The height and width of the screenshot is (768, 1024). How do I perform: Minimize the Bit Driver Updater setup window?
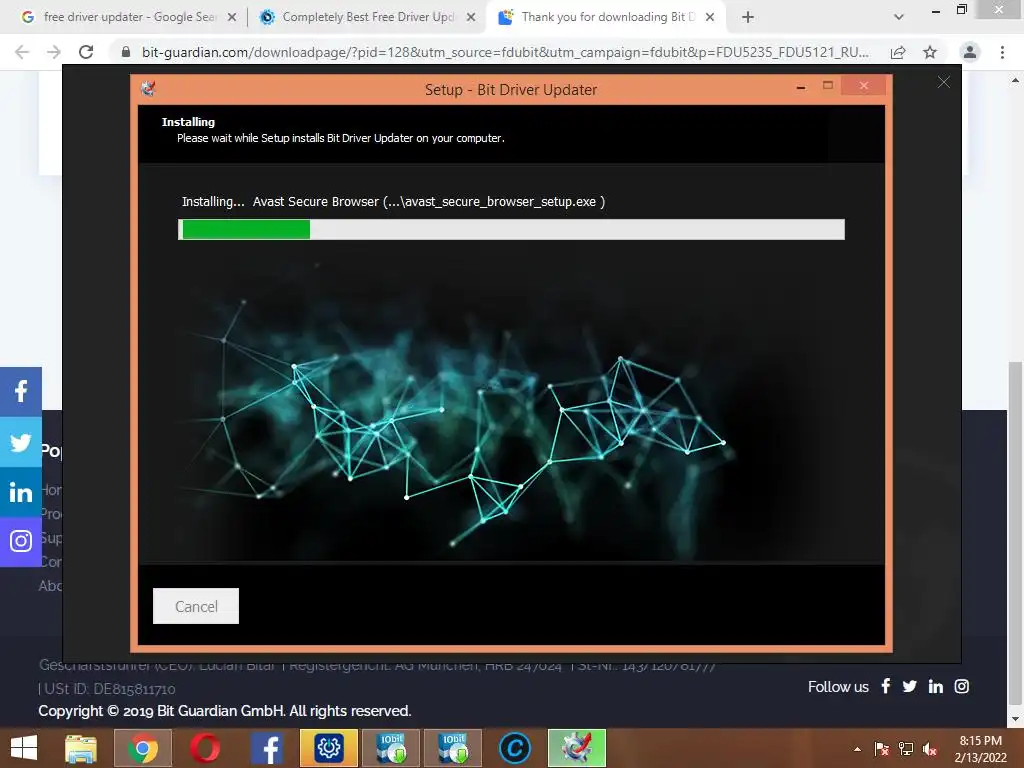pyautogui.click(x=801, y=86)
